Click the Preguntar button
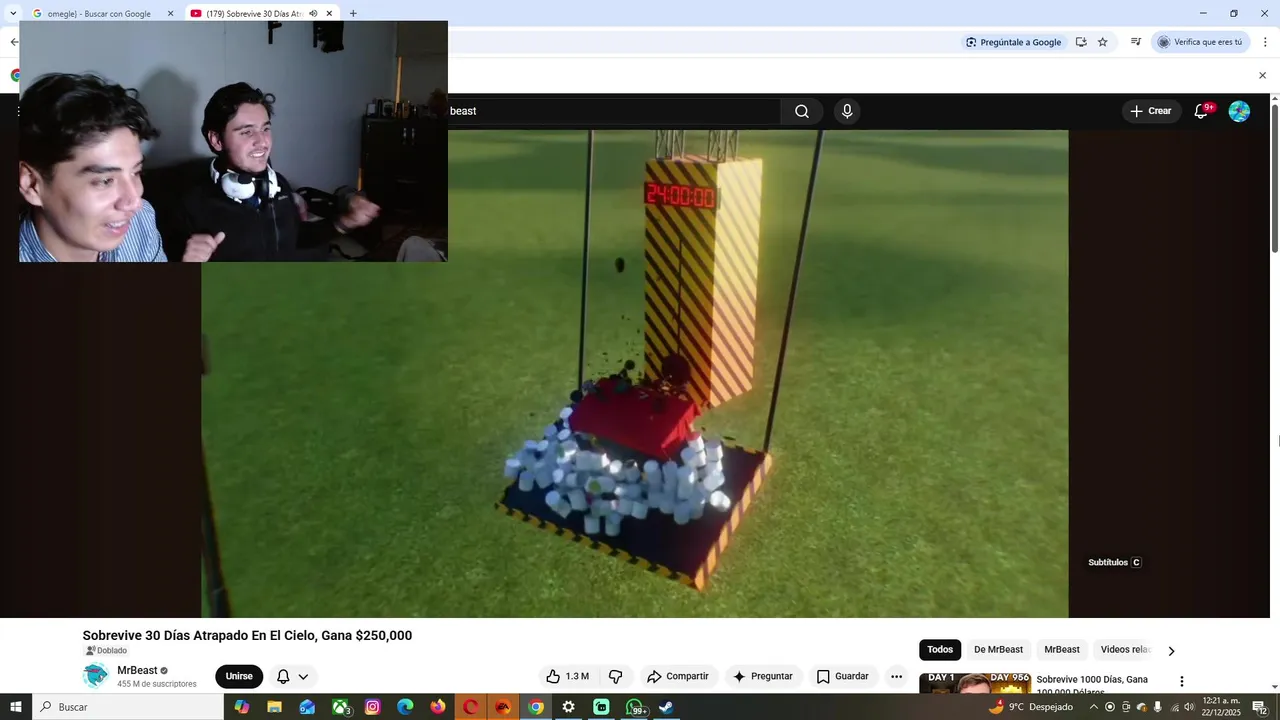 [x=763, y=676]
